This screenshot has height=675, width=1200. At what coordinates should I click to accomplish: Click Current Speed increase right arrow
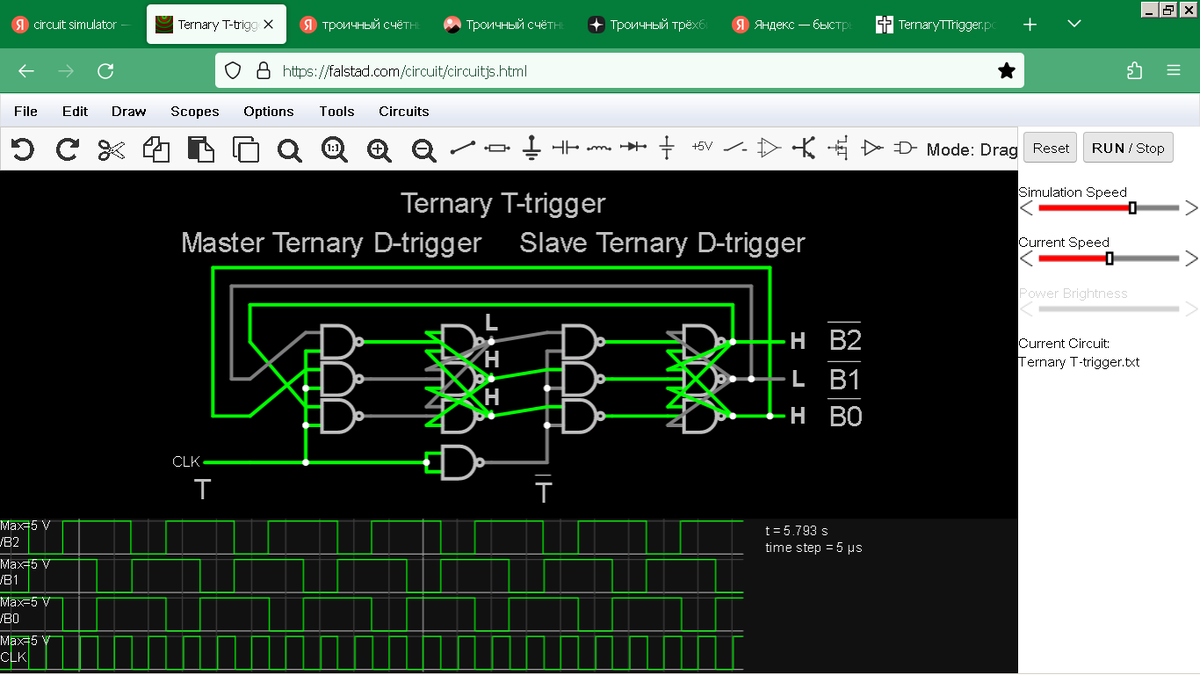point(1191,258)
